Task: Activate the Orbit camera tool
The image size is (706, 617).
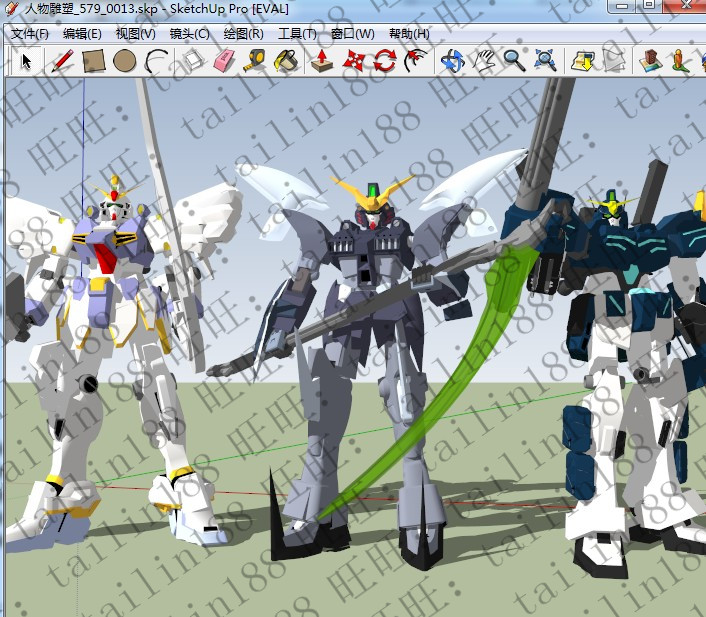Action: (452, 61)
